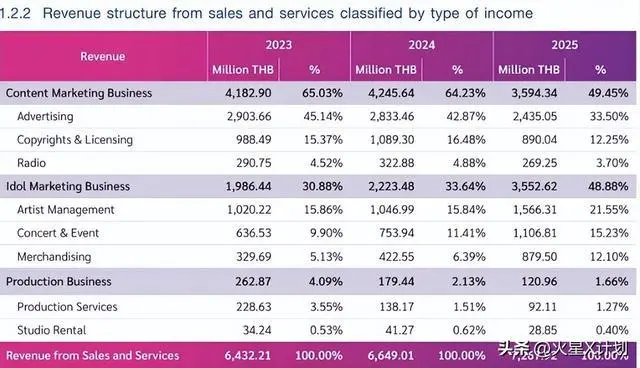Select Idol Marketing Business row label
The width and height of the screenshot is (640, 368).
click(68, 186)
